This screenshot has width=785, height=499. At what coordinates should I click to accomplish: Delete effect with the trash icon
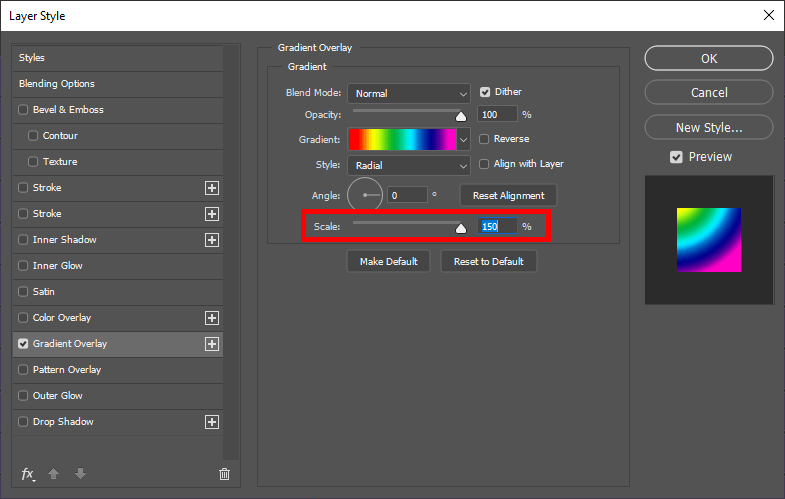click(x=224, y=473)
